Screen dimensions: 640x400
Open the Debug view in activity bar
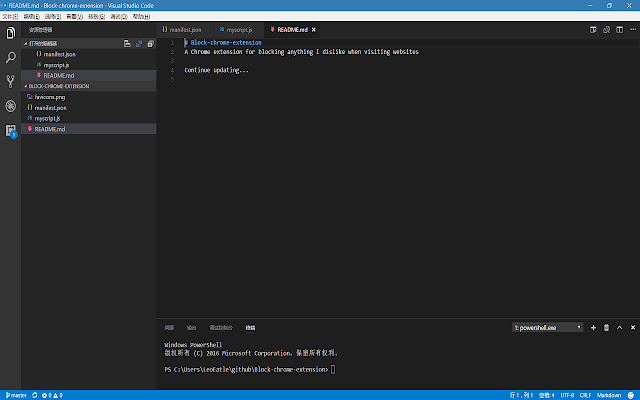pos(11,106)
